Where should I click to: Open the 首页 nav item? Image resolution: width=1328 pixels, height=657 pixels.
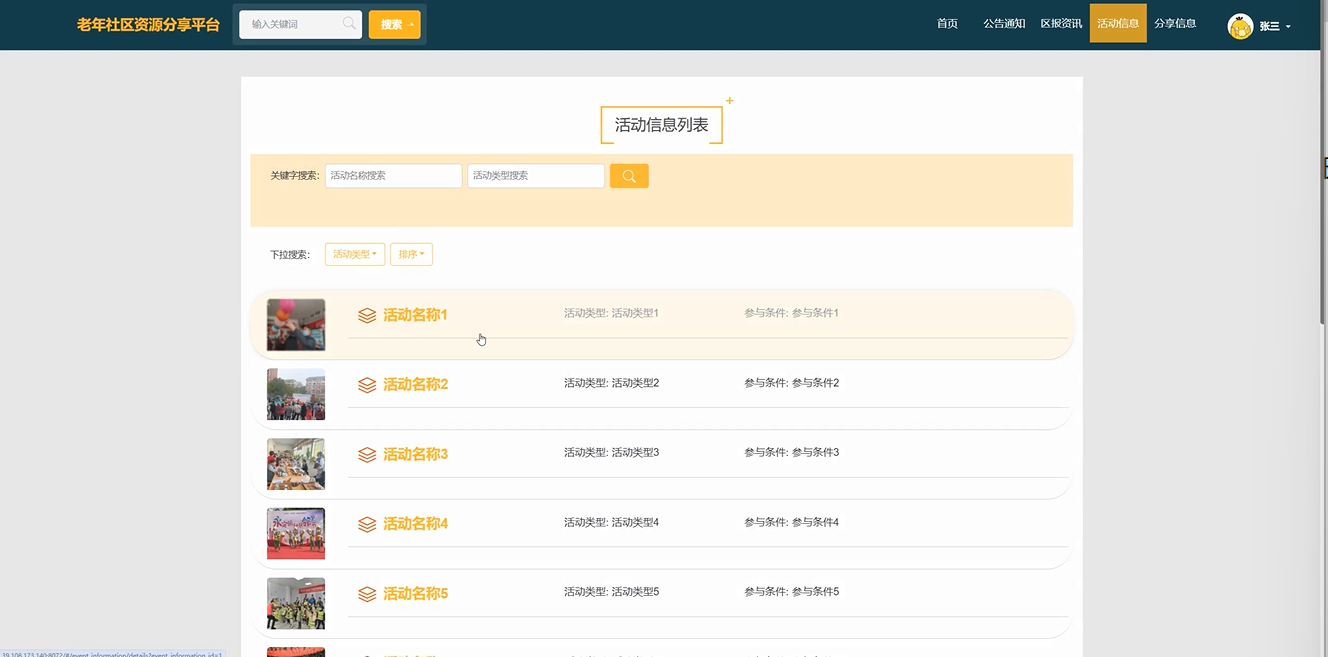point(947,23)
